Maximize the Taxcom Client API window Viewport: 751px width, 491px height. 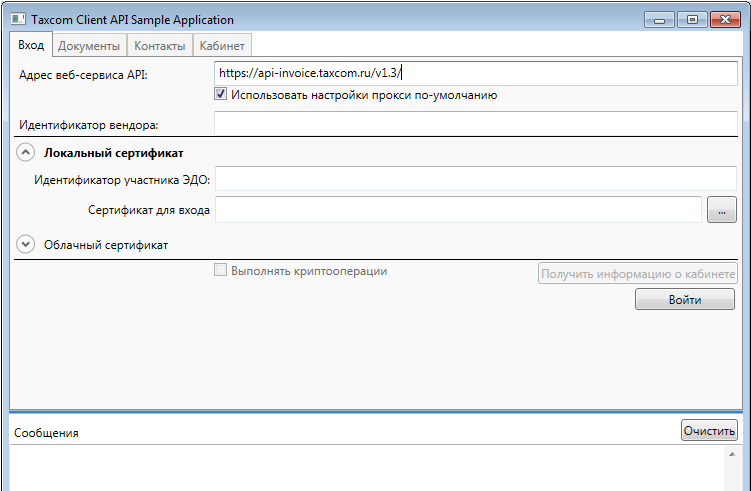point(691,19)
